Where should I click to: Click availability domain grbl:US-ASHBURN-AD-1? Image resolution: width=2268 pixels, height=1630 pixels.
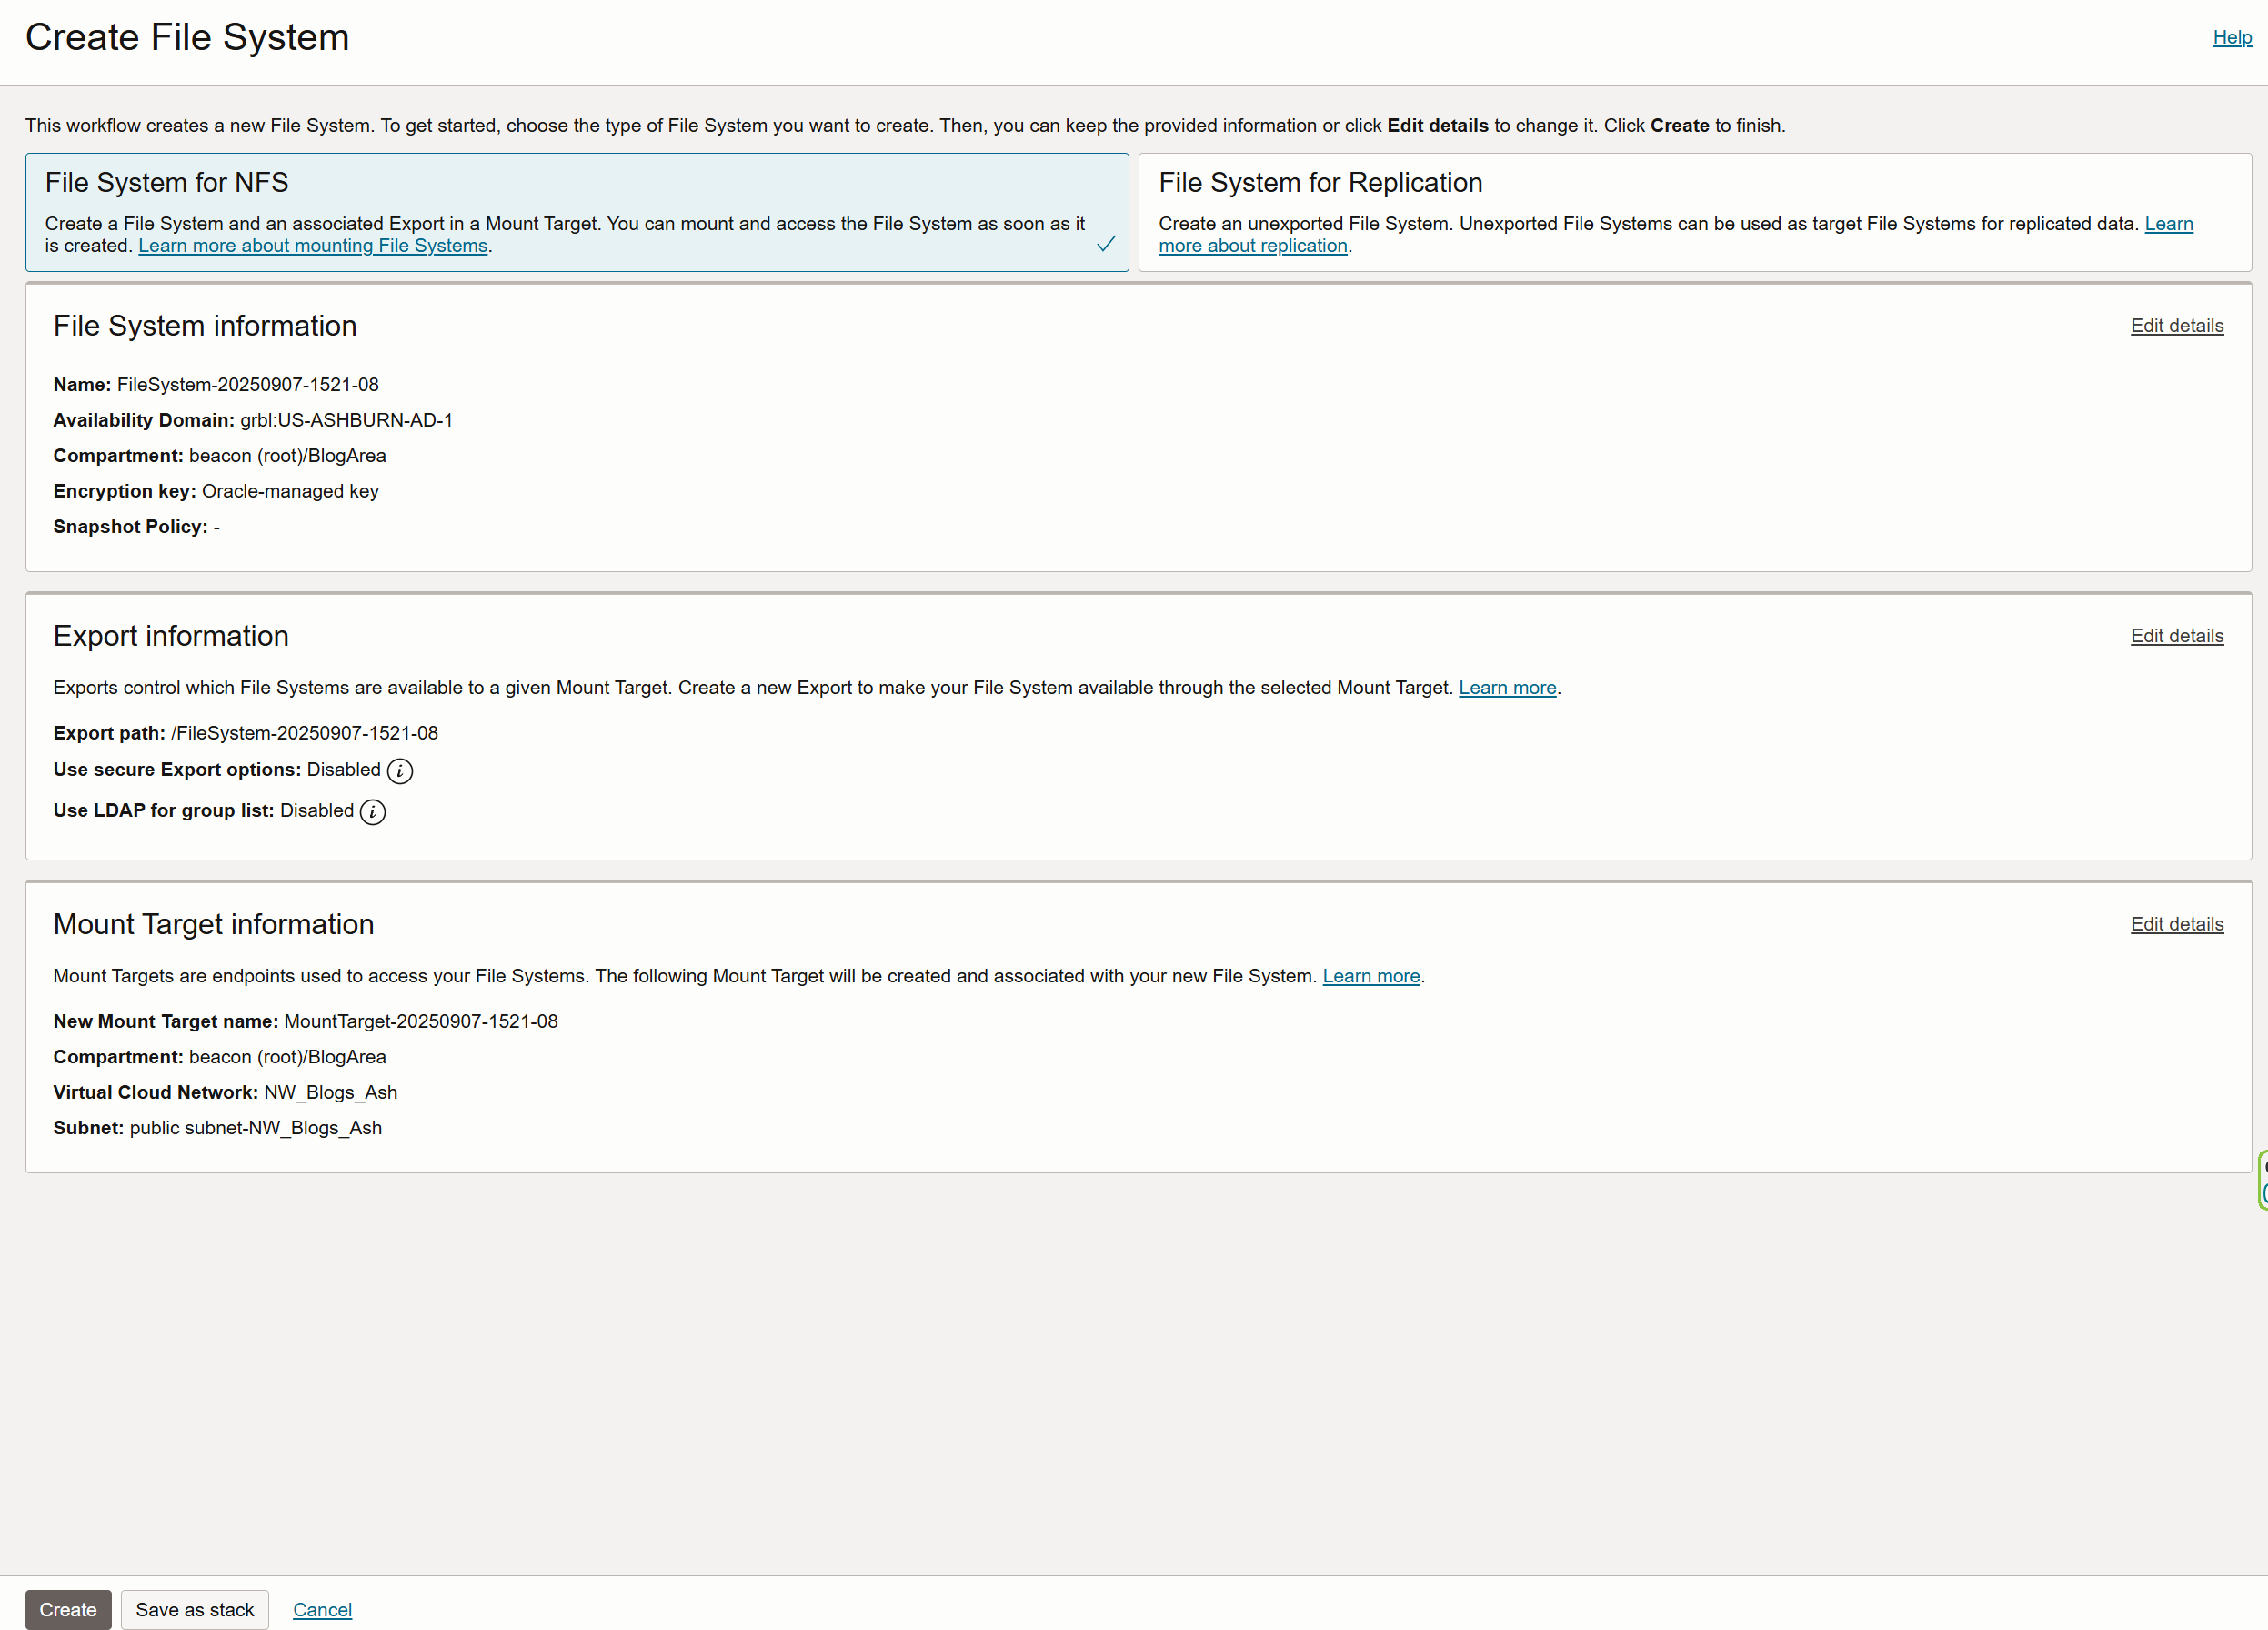[x=346, y=420]
